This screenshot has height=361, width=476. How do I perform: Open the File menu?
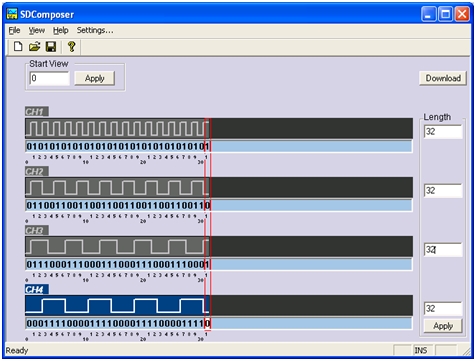[14, 30]
